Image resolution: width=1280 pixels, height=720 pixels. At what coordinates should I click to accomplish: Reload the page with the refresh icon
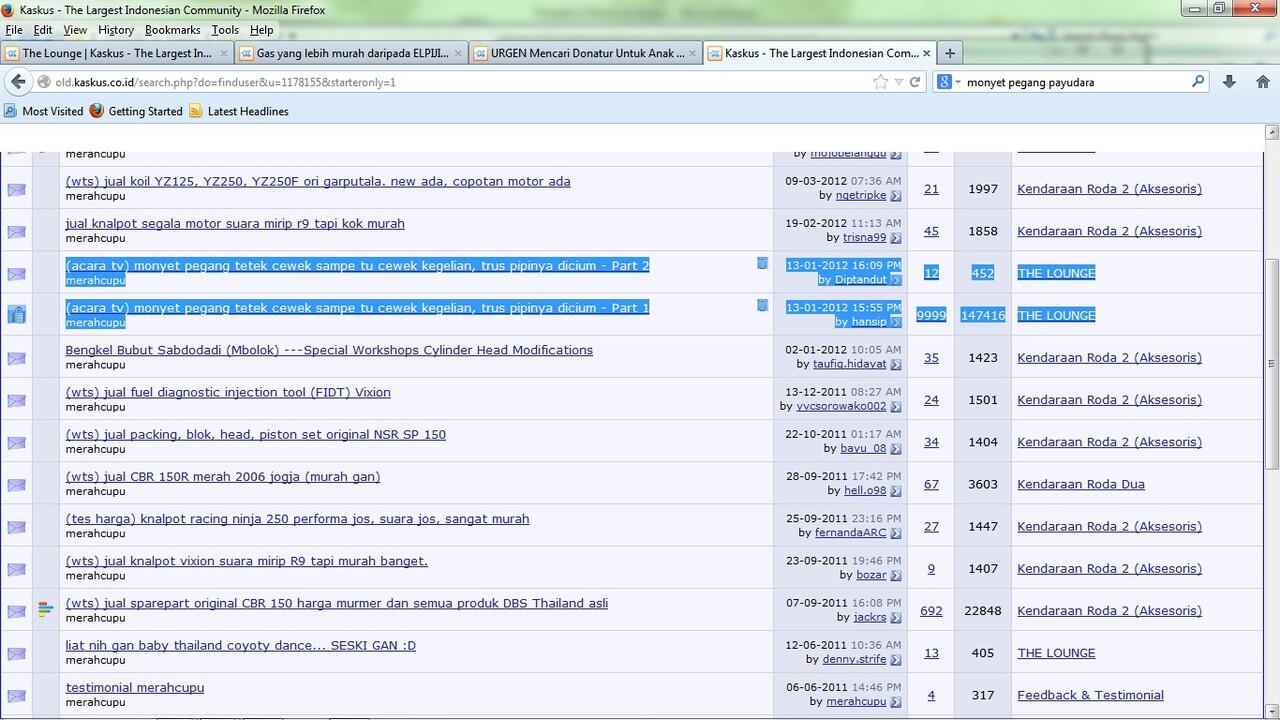tap(914, 82)
